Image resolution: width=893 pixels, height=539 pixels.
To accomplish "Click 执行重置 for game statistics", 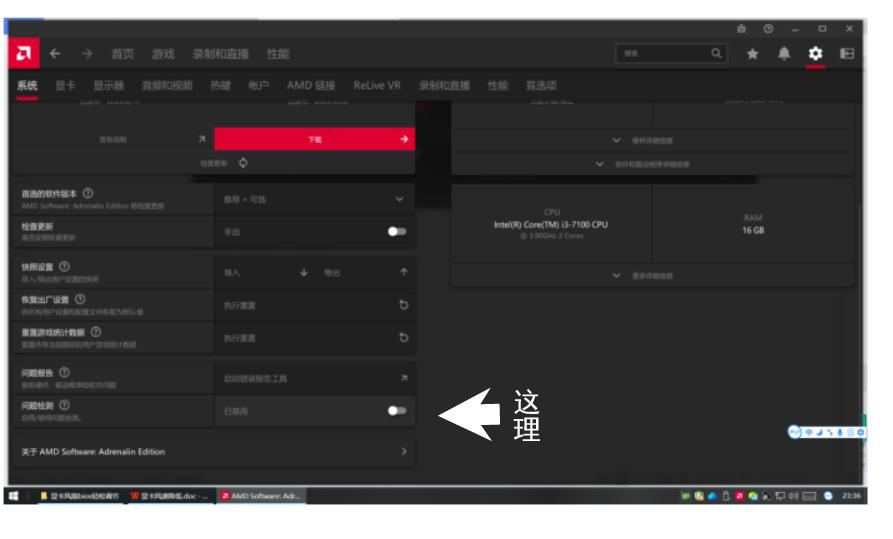I will (314, 338).
